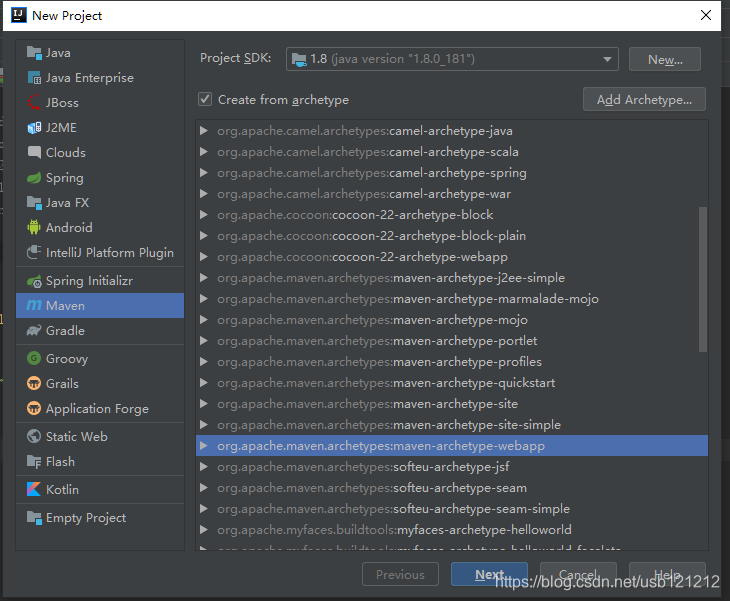Click the Empty Project folder icon

click(x=34, y=517)
